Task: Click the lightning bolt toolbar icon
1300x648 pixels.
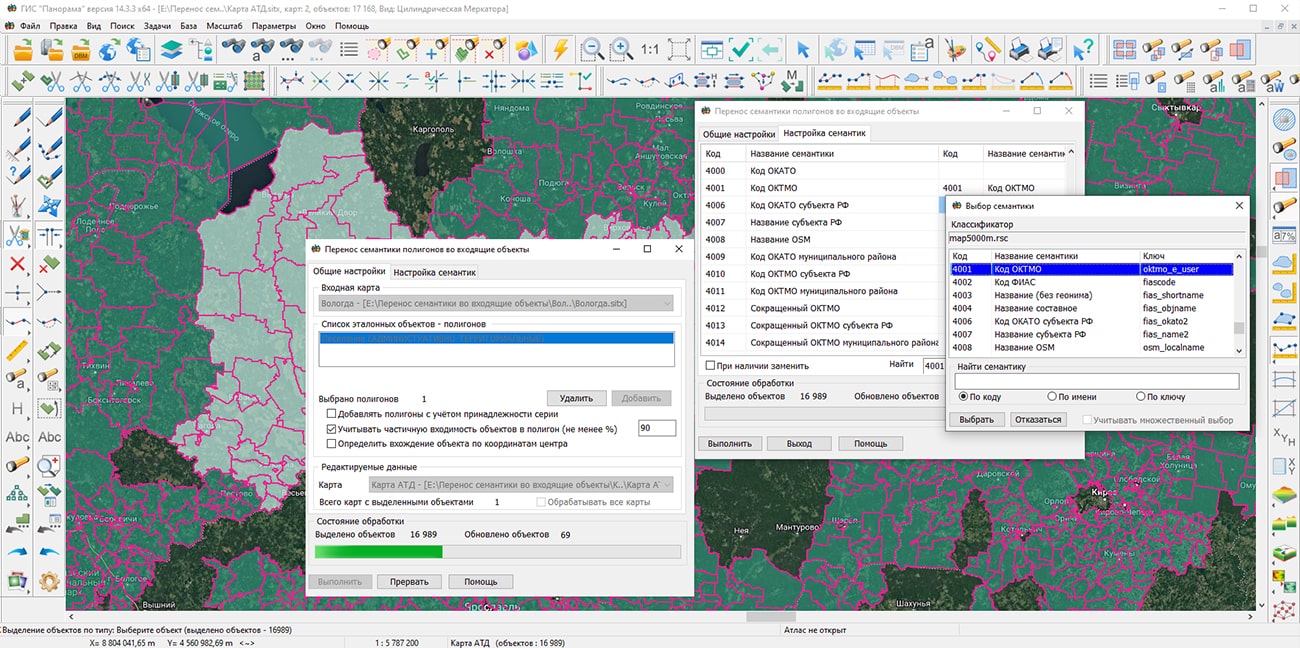Action: (560, 49)
